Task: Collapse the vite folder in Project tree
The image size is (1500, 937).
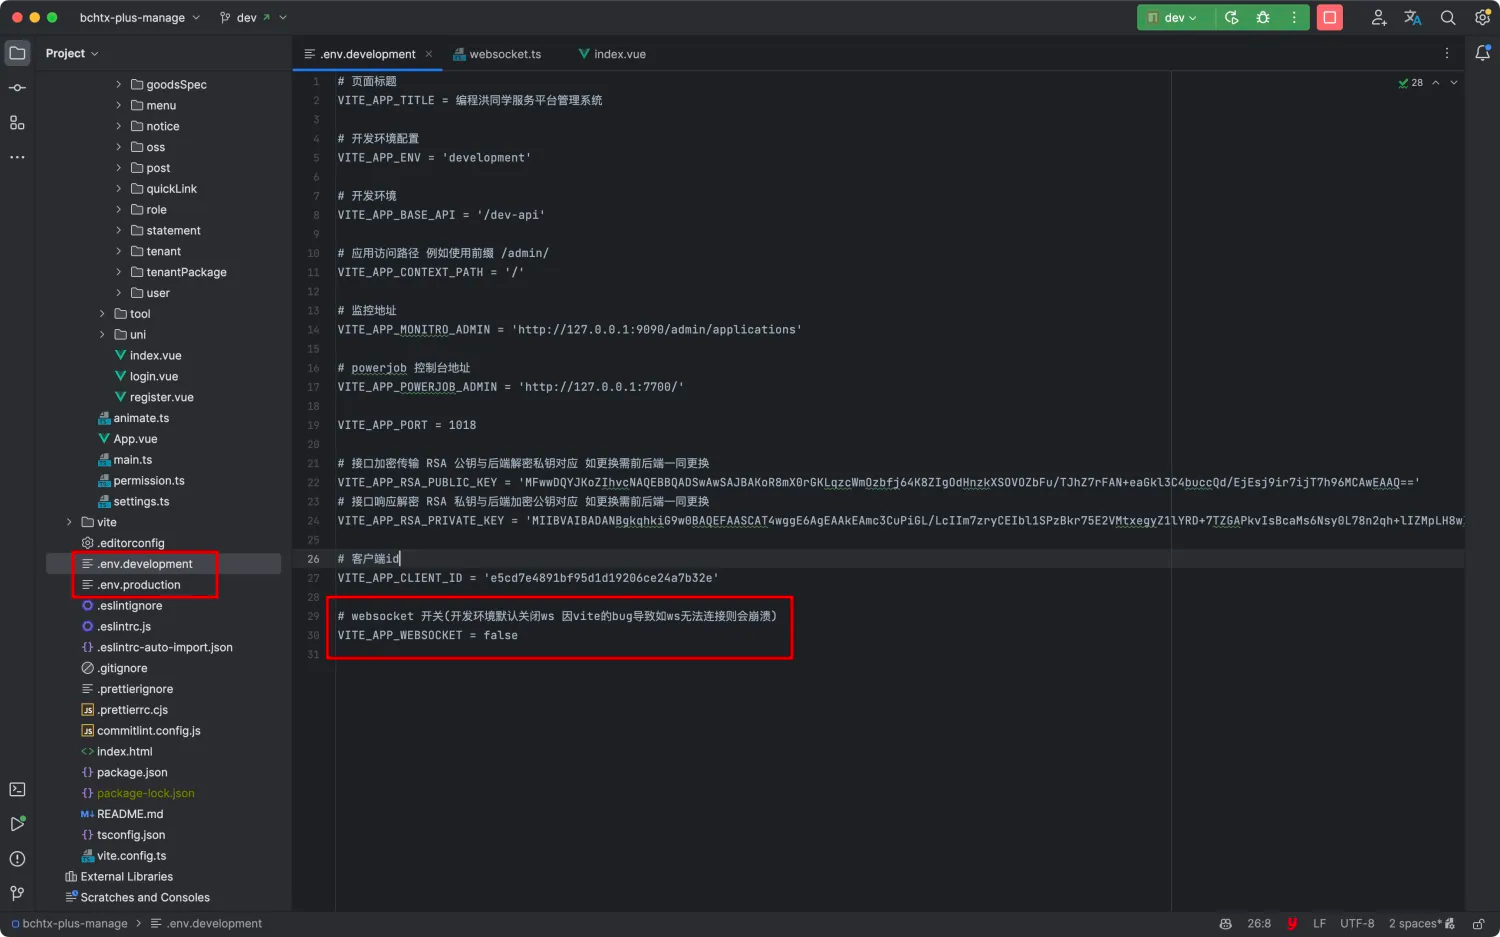Action: (x=68, y=521)
